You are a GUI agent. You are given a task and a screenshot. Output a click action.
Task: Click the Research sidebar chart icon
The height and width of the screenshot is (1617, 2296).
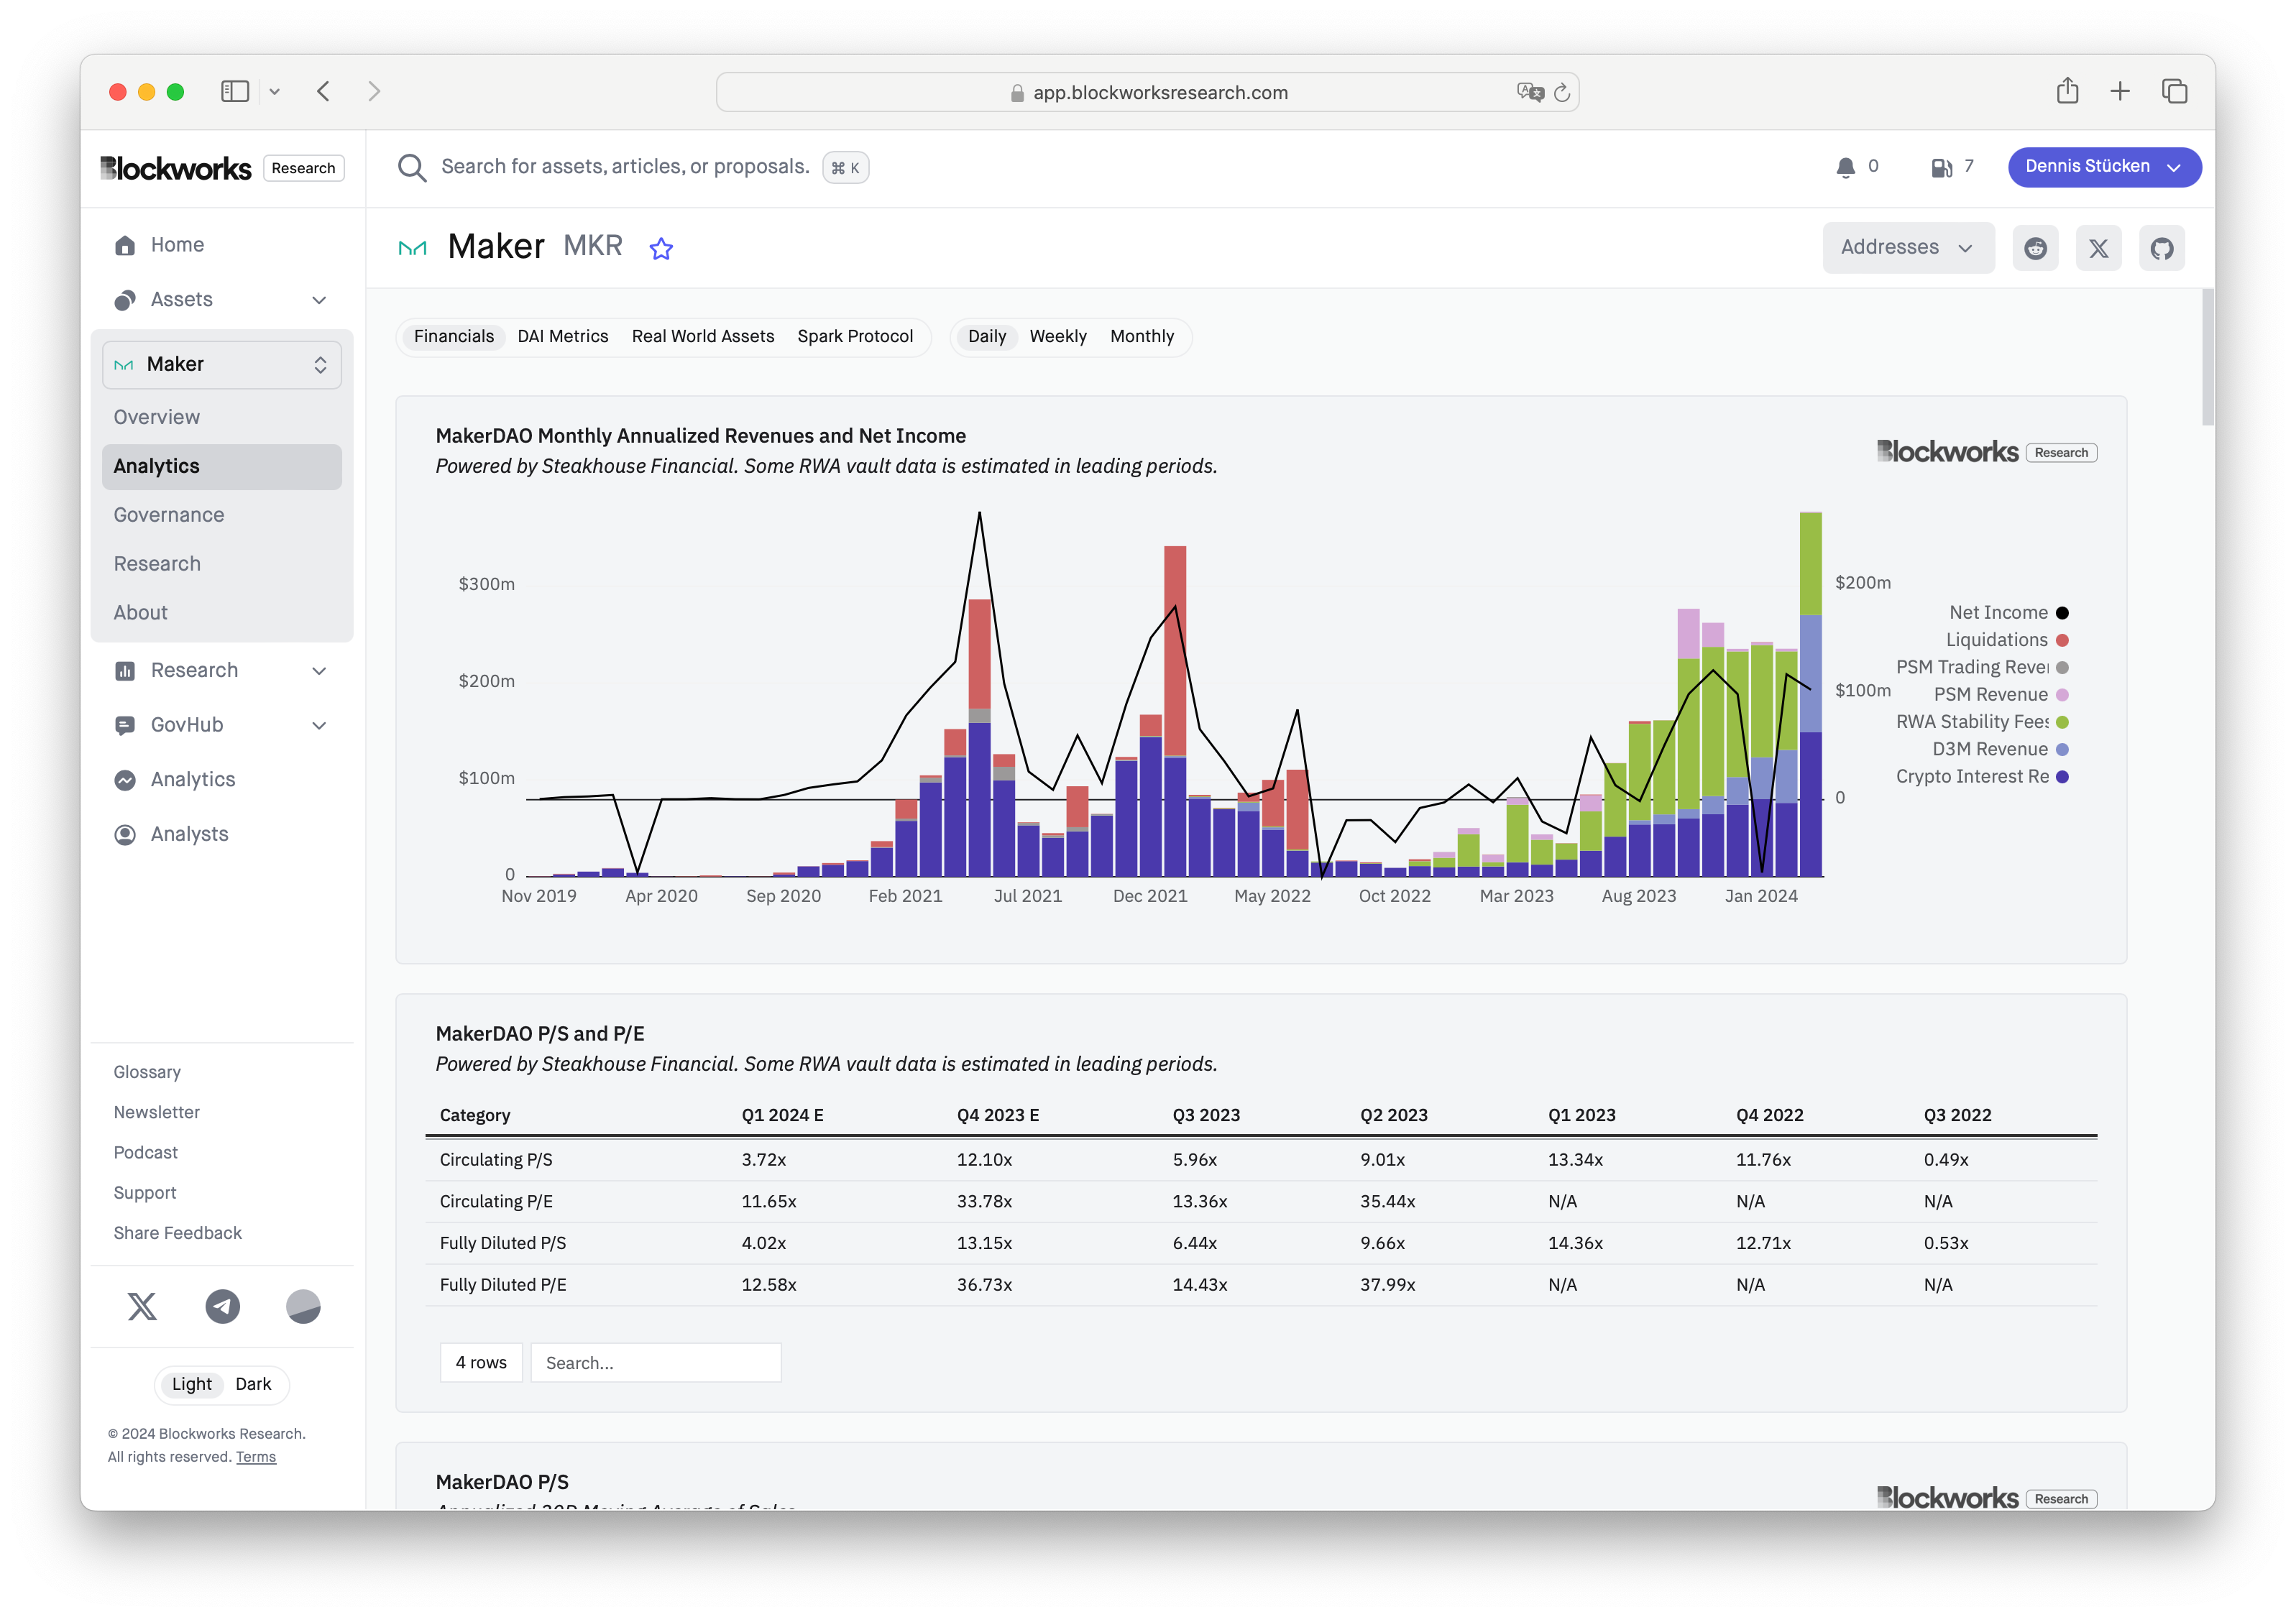tap(125, 671)
